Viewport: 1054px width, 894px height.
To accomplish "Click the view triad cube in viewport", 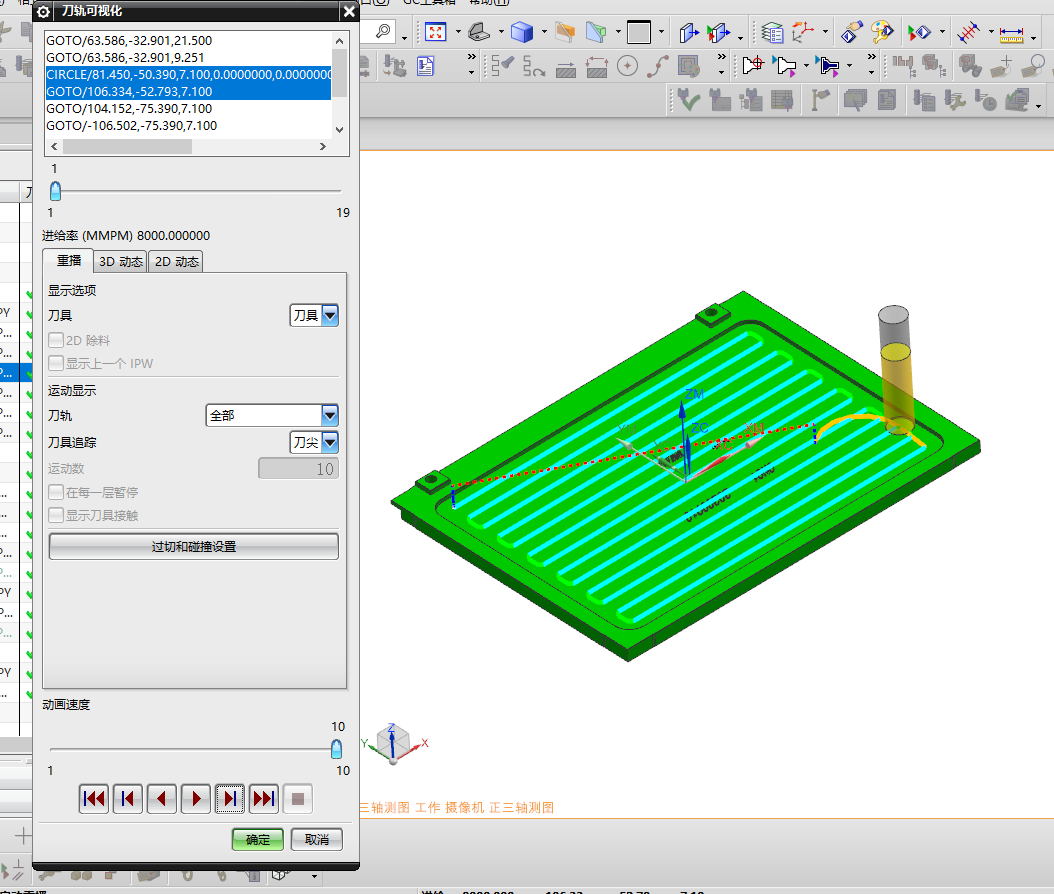I will coord(393,743).
